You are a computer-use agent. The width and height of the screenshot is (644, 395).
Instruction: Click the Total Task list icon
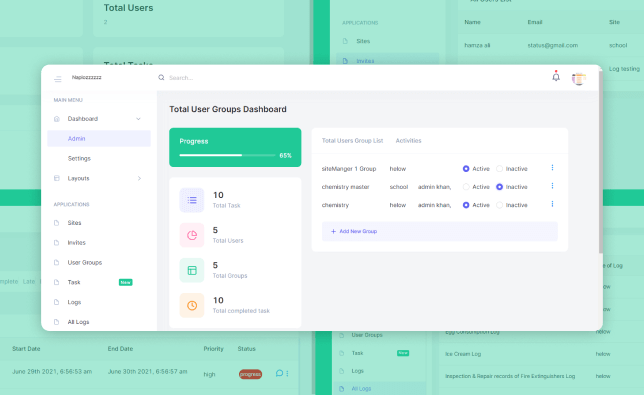point(192,200)
